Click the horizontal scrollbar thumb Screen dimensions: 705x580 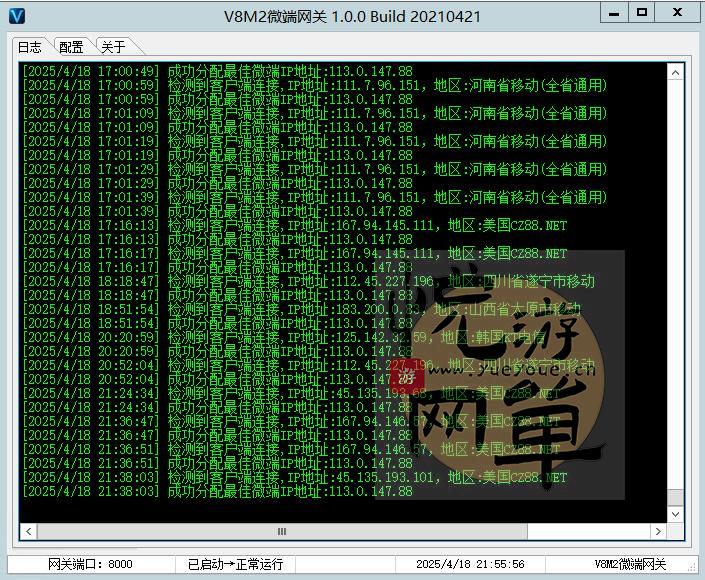pos(281,532)
